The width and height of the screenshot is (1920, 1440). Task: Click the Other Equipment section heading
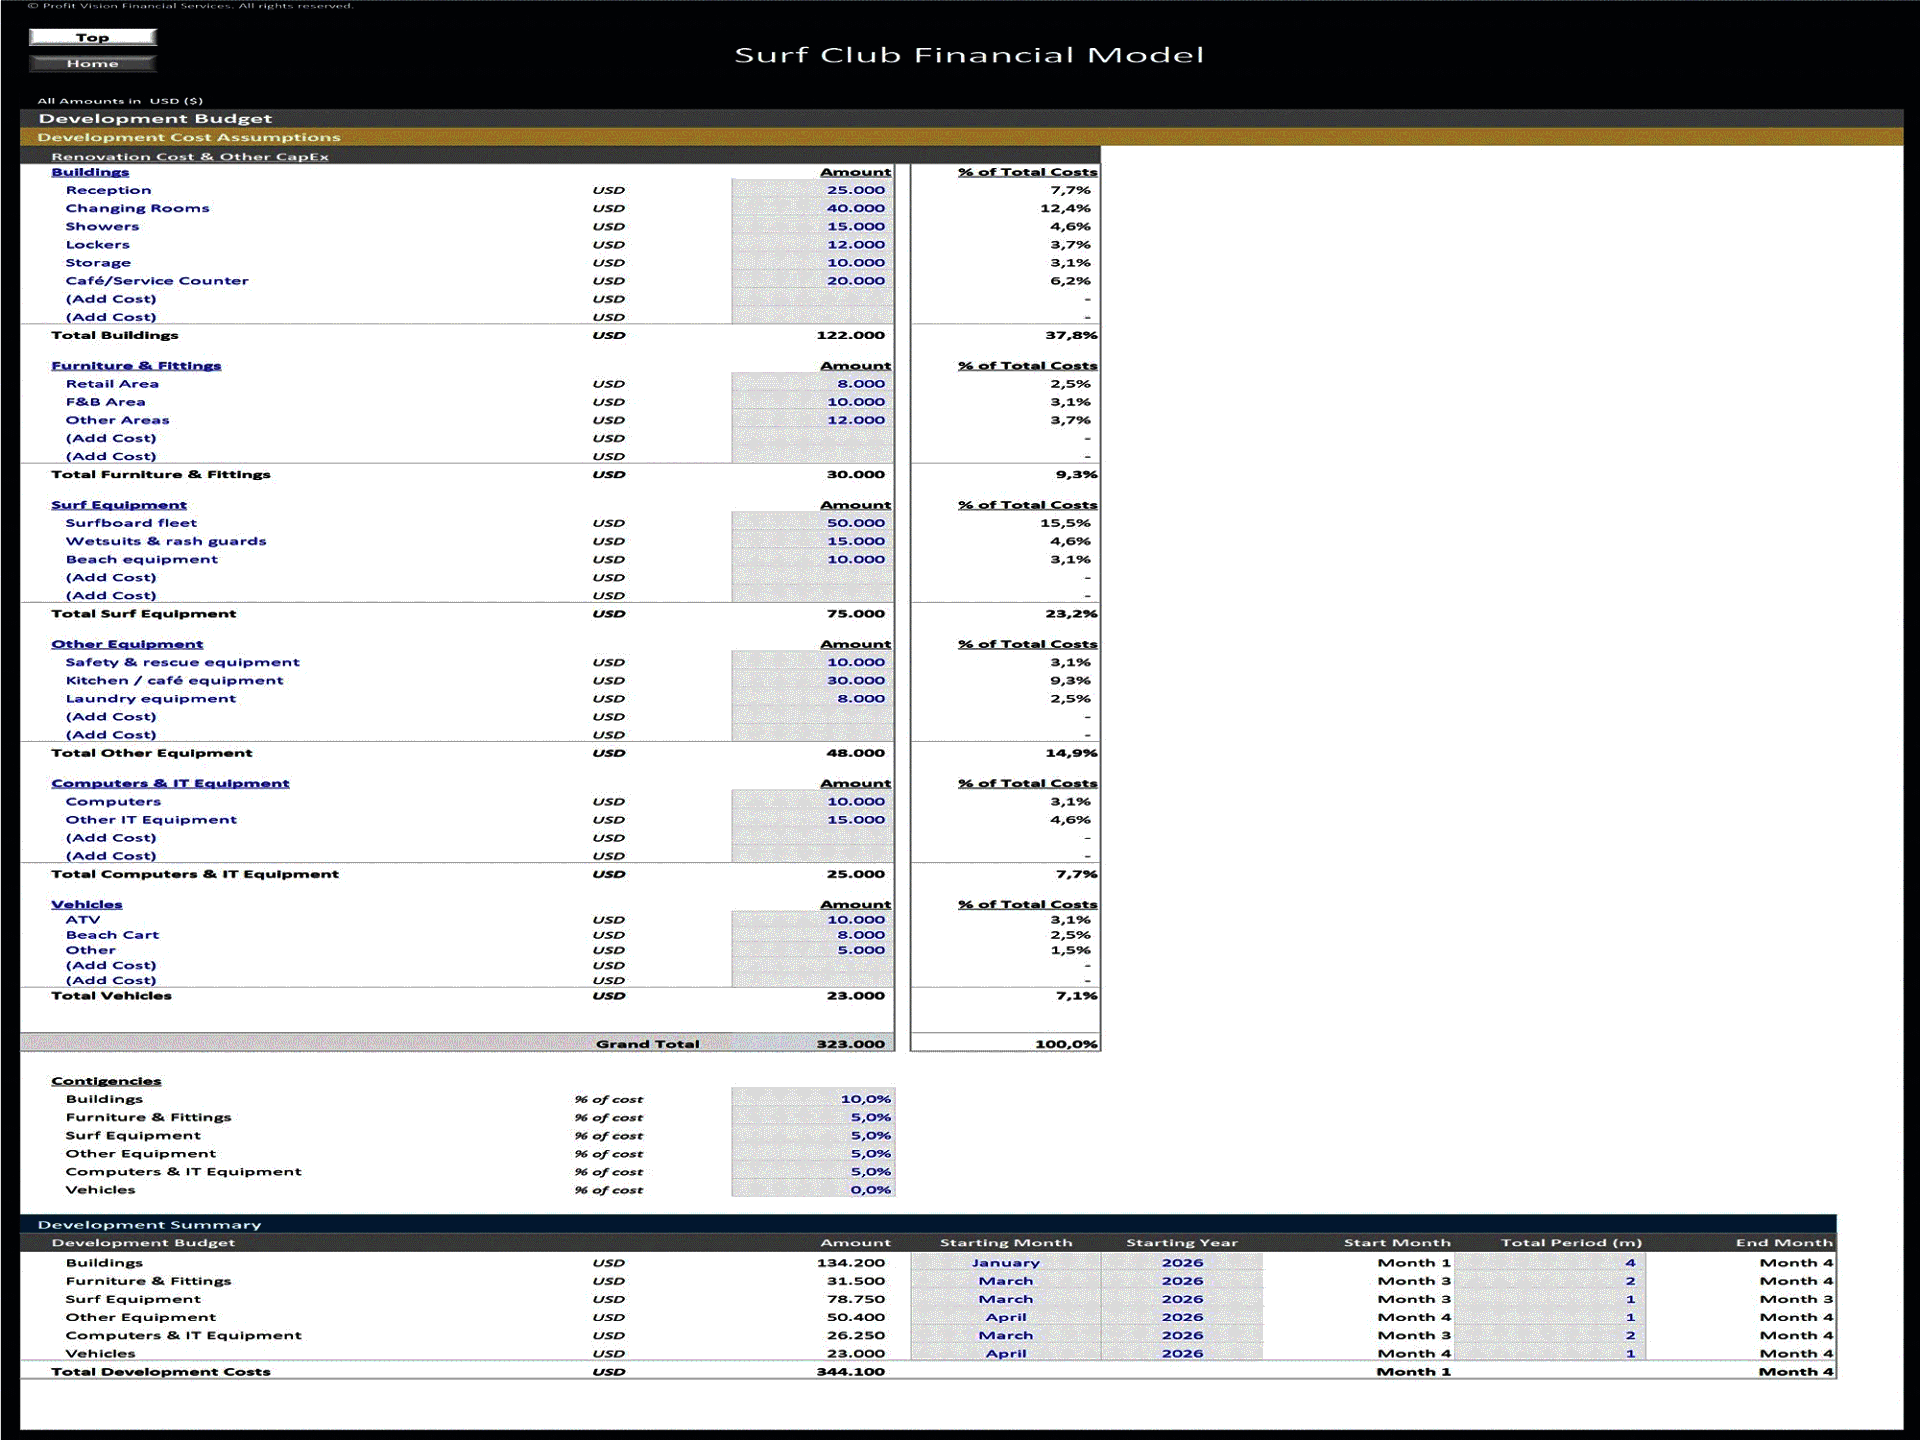pos(127,644)
